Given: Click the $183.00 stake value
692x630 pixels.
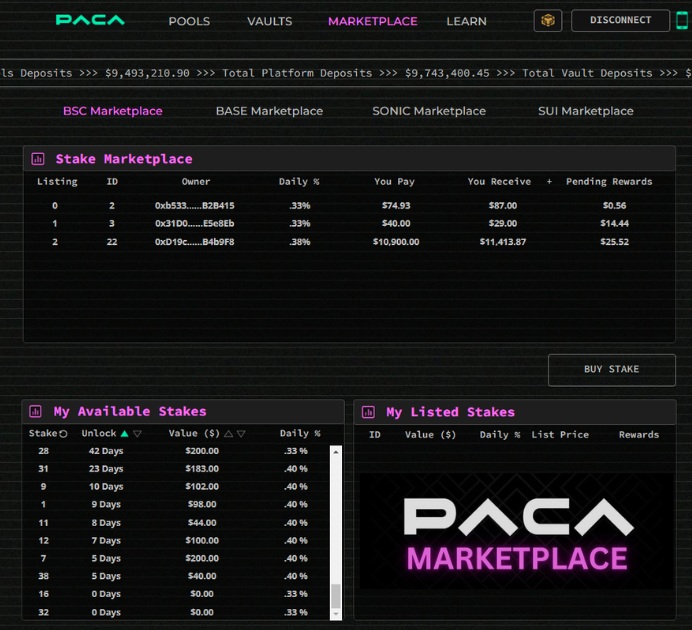Looking at the screenshot, I should point(202,469).
